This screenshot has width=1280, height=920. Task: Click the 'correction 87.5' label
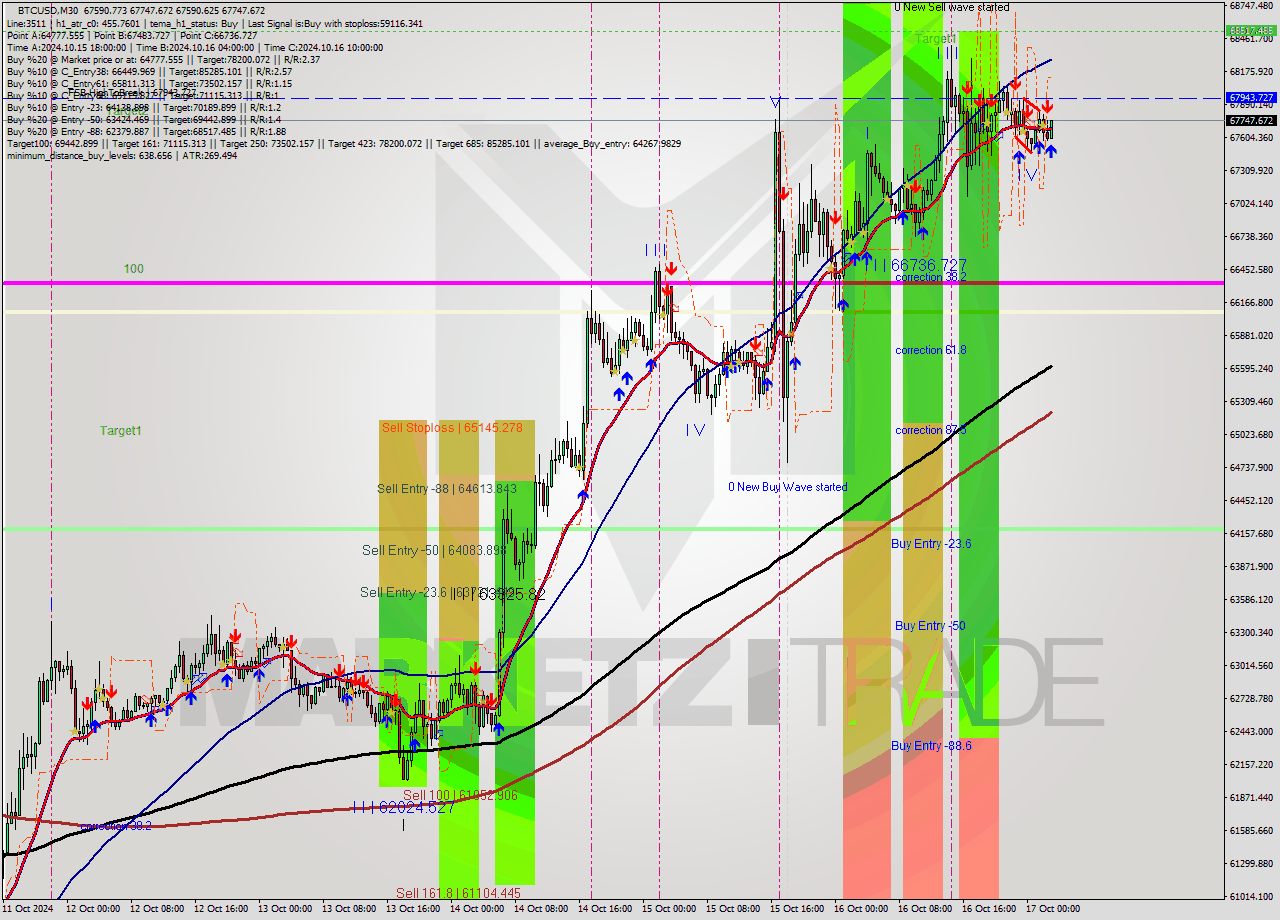tap(930, 430)
